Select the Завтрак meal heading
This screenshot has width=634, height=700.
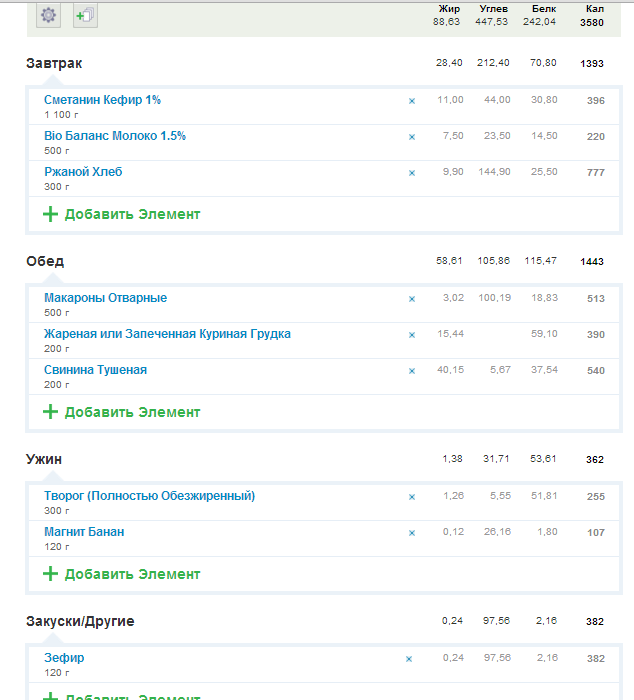coord(54,63)
